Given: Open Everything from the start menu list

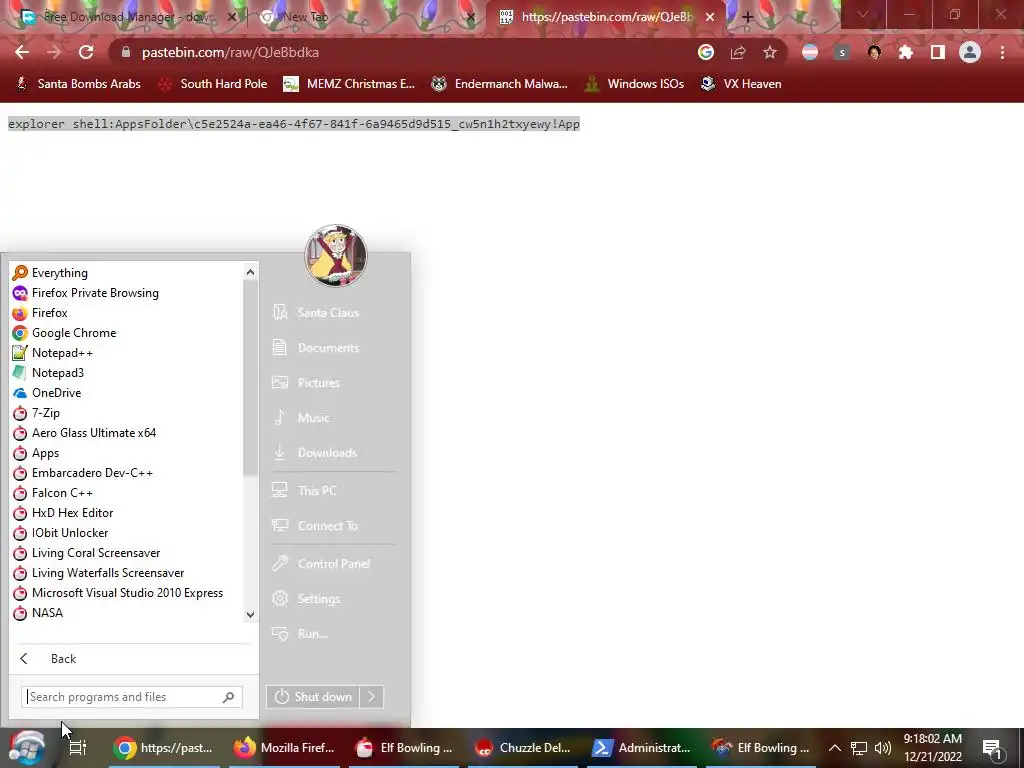Looking at the screenshot, I should click(127, 273).
